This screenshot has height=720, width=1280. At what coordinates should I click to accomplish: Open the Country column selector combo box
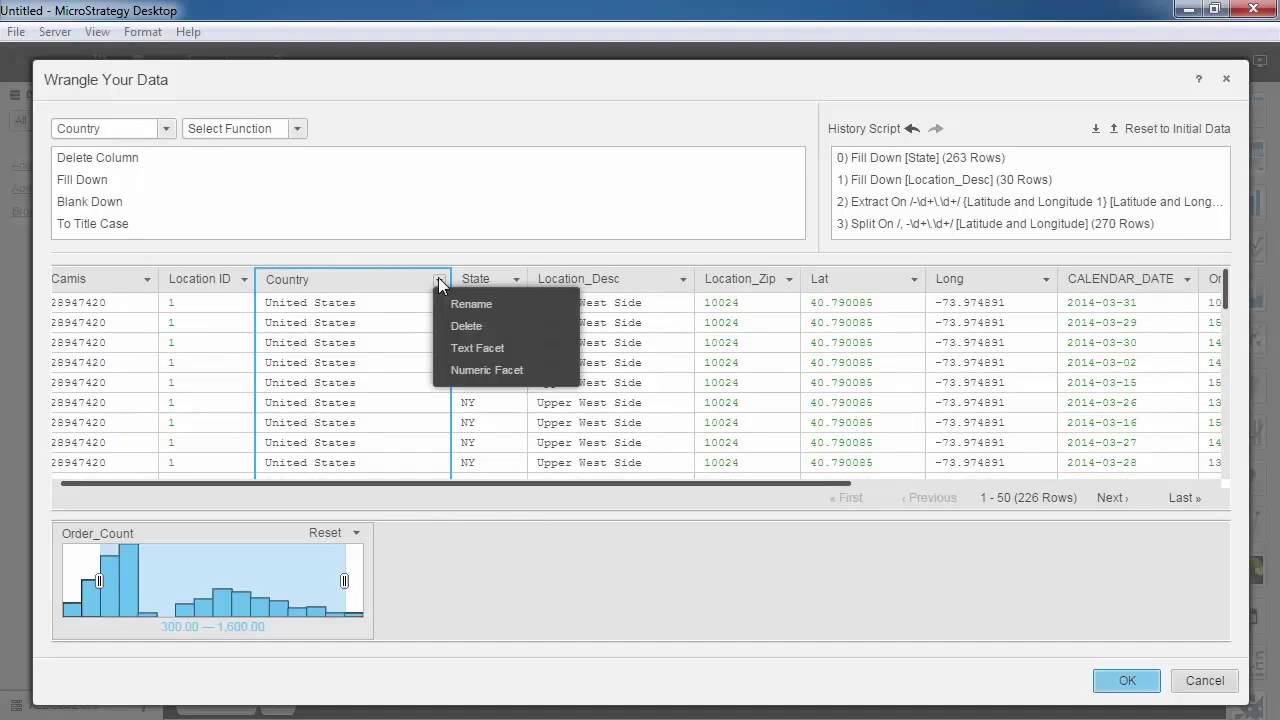click(114, 129)
